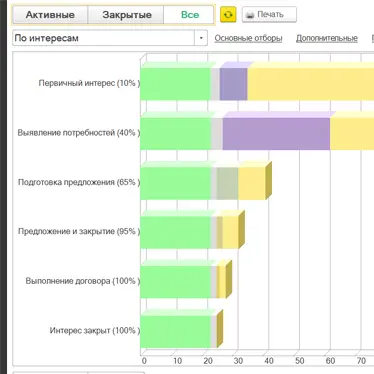Open the Дополнительные link
Image resolution: width=374 pixels, height=374 pixels.
tap(327, 38)
